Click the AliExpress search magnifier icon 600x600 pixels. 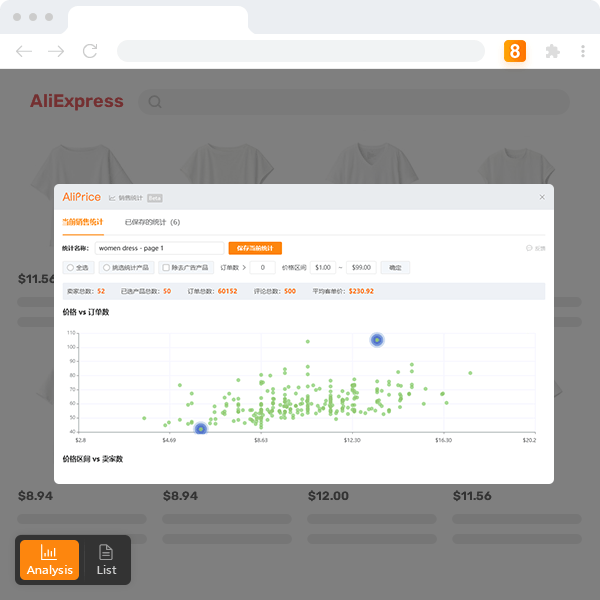(x=155, y=102)
